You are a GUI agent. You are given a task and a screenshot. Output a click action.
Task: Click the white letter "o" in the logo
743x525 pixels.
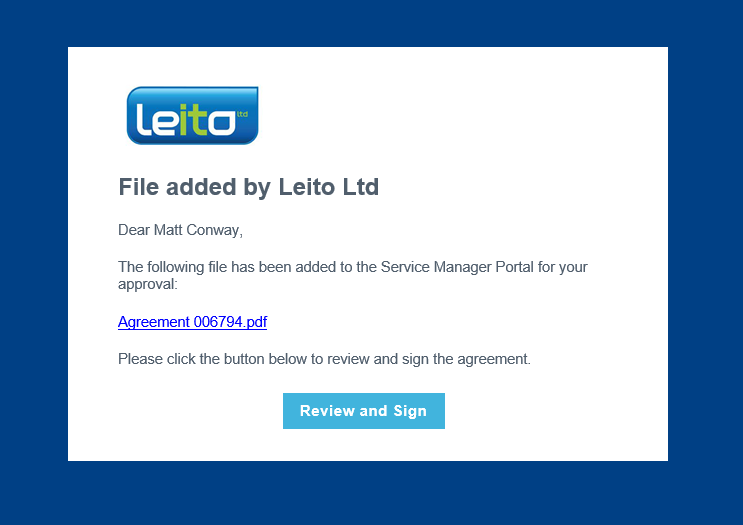click(x=222, y=122)
